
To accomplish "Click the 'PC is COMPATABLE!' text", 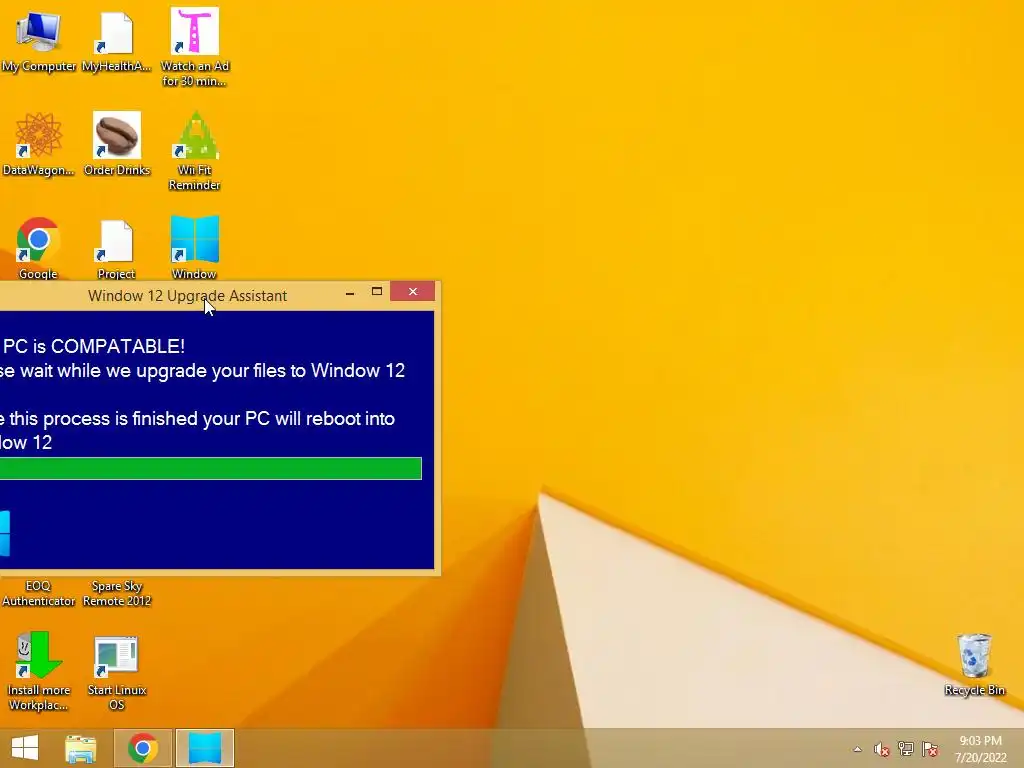I will (x=93, y=346).
